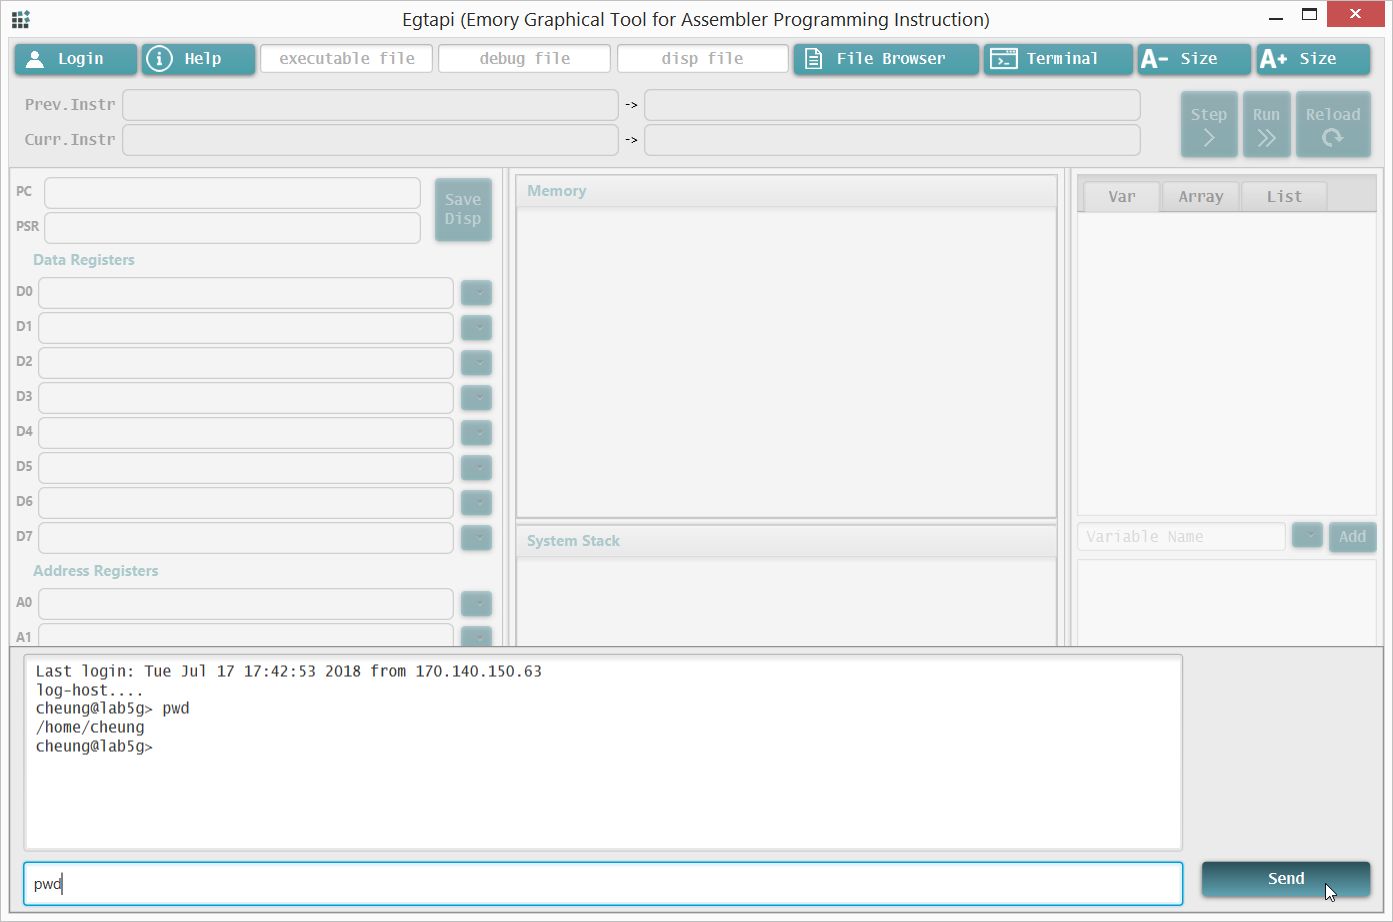Open the dropdown beside Variable Name
The width and height of the screenshot is (1393, 922).
1307,536
